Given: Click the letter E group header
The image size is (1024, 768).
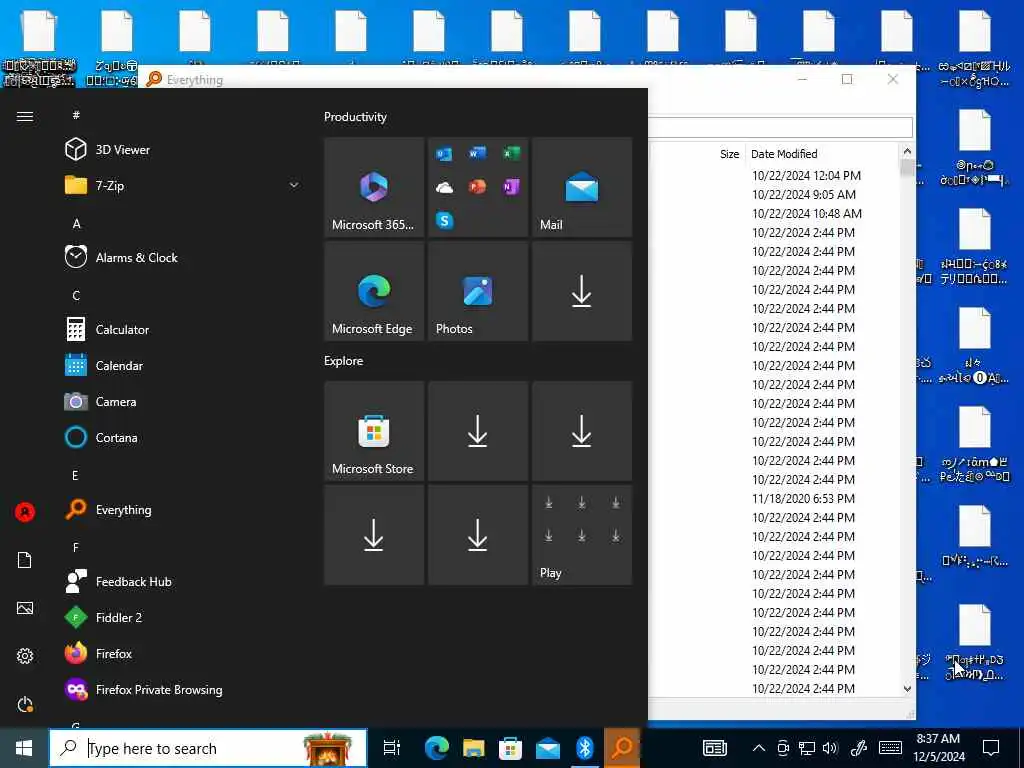Looking at the screenshot, I should tap(75, 475).
